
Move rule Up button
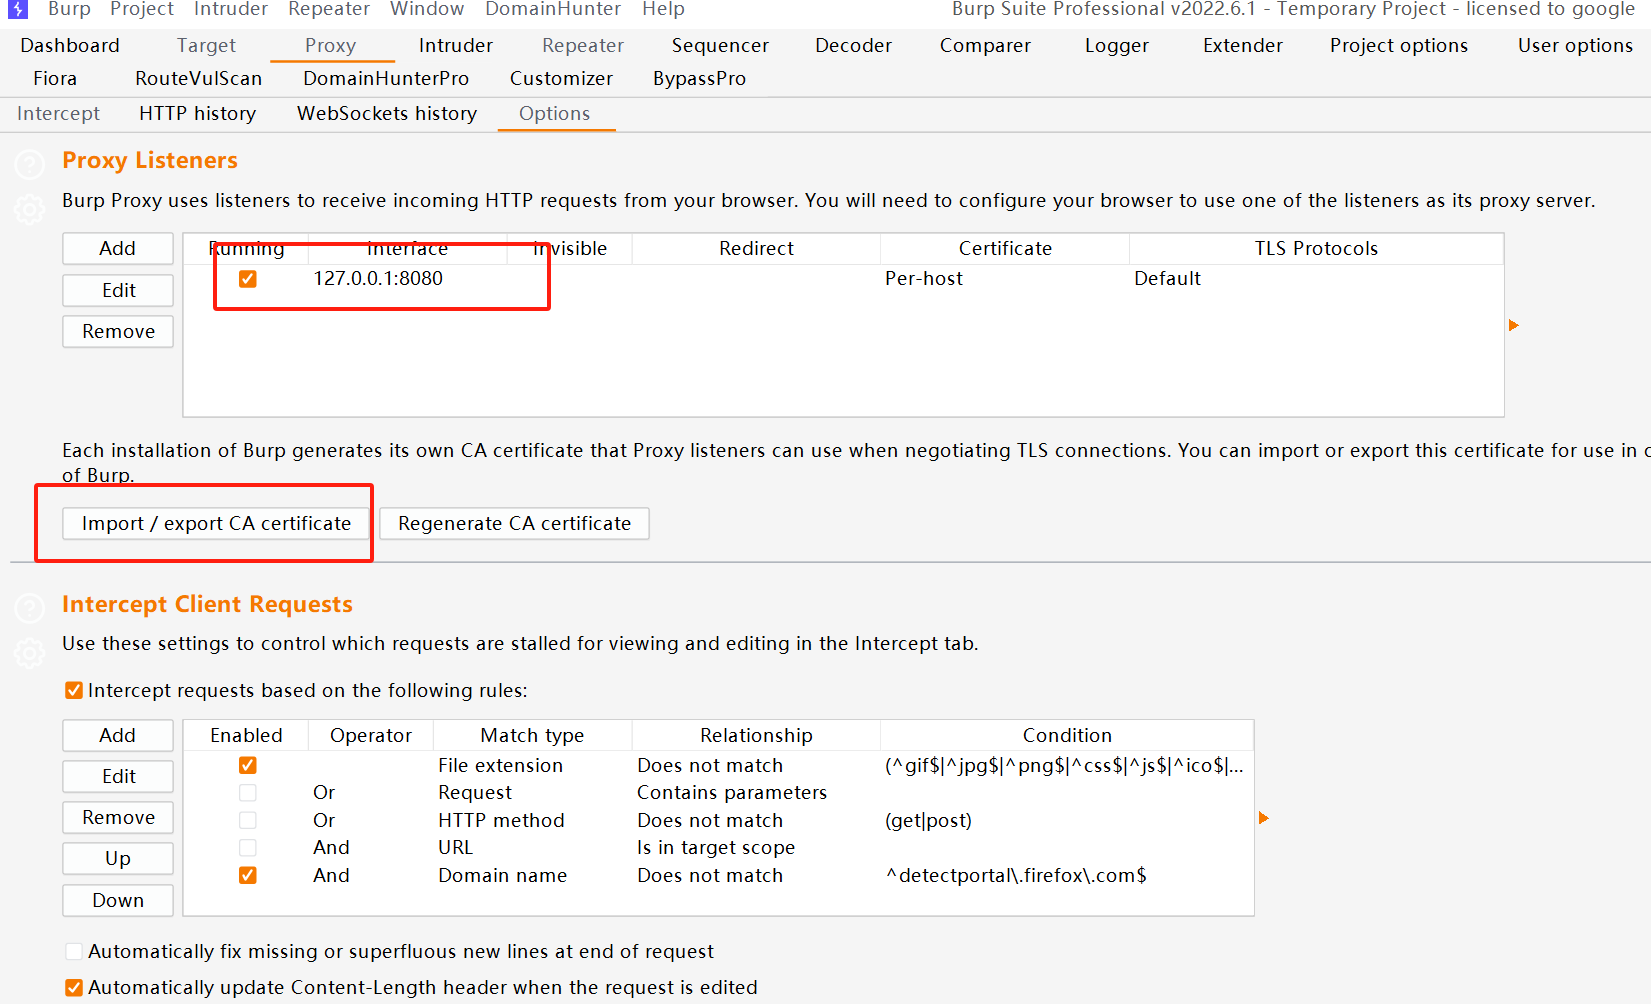coord(118,858)
